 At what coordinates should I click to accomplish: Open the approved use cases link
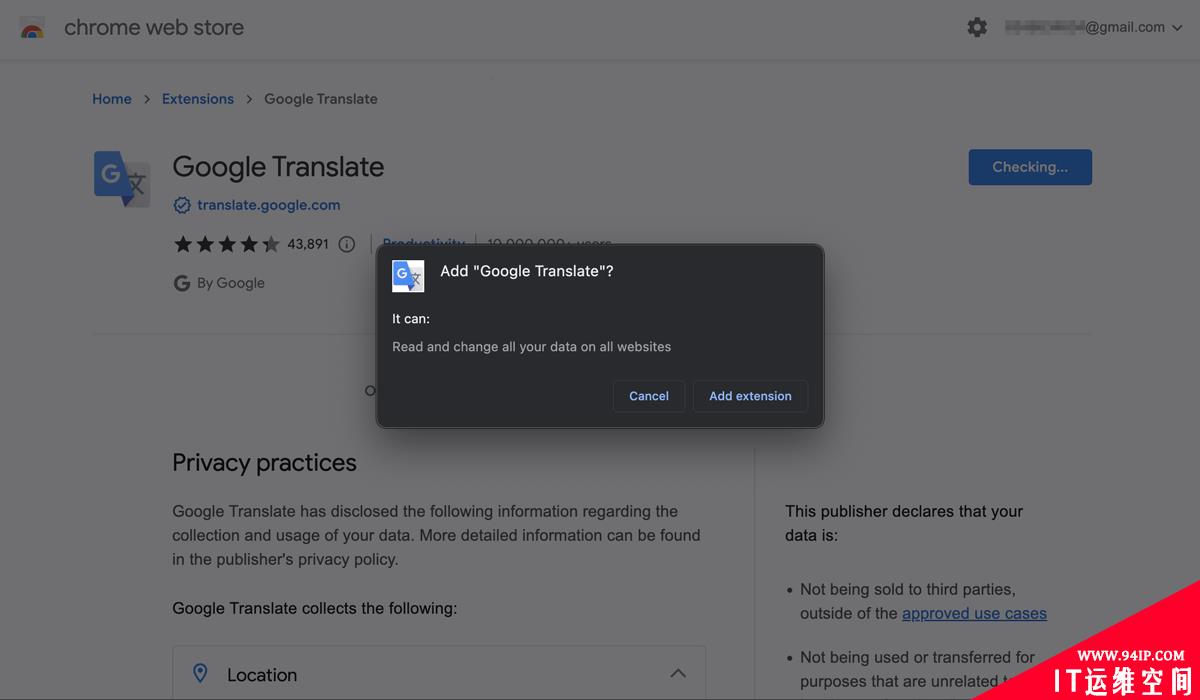point(974,613)
